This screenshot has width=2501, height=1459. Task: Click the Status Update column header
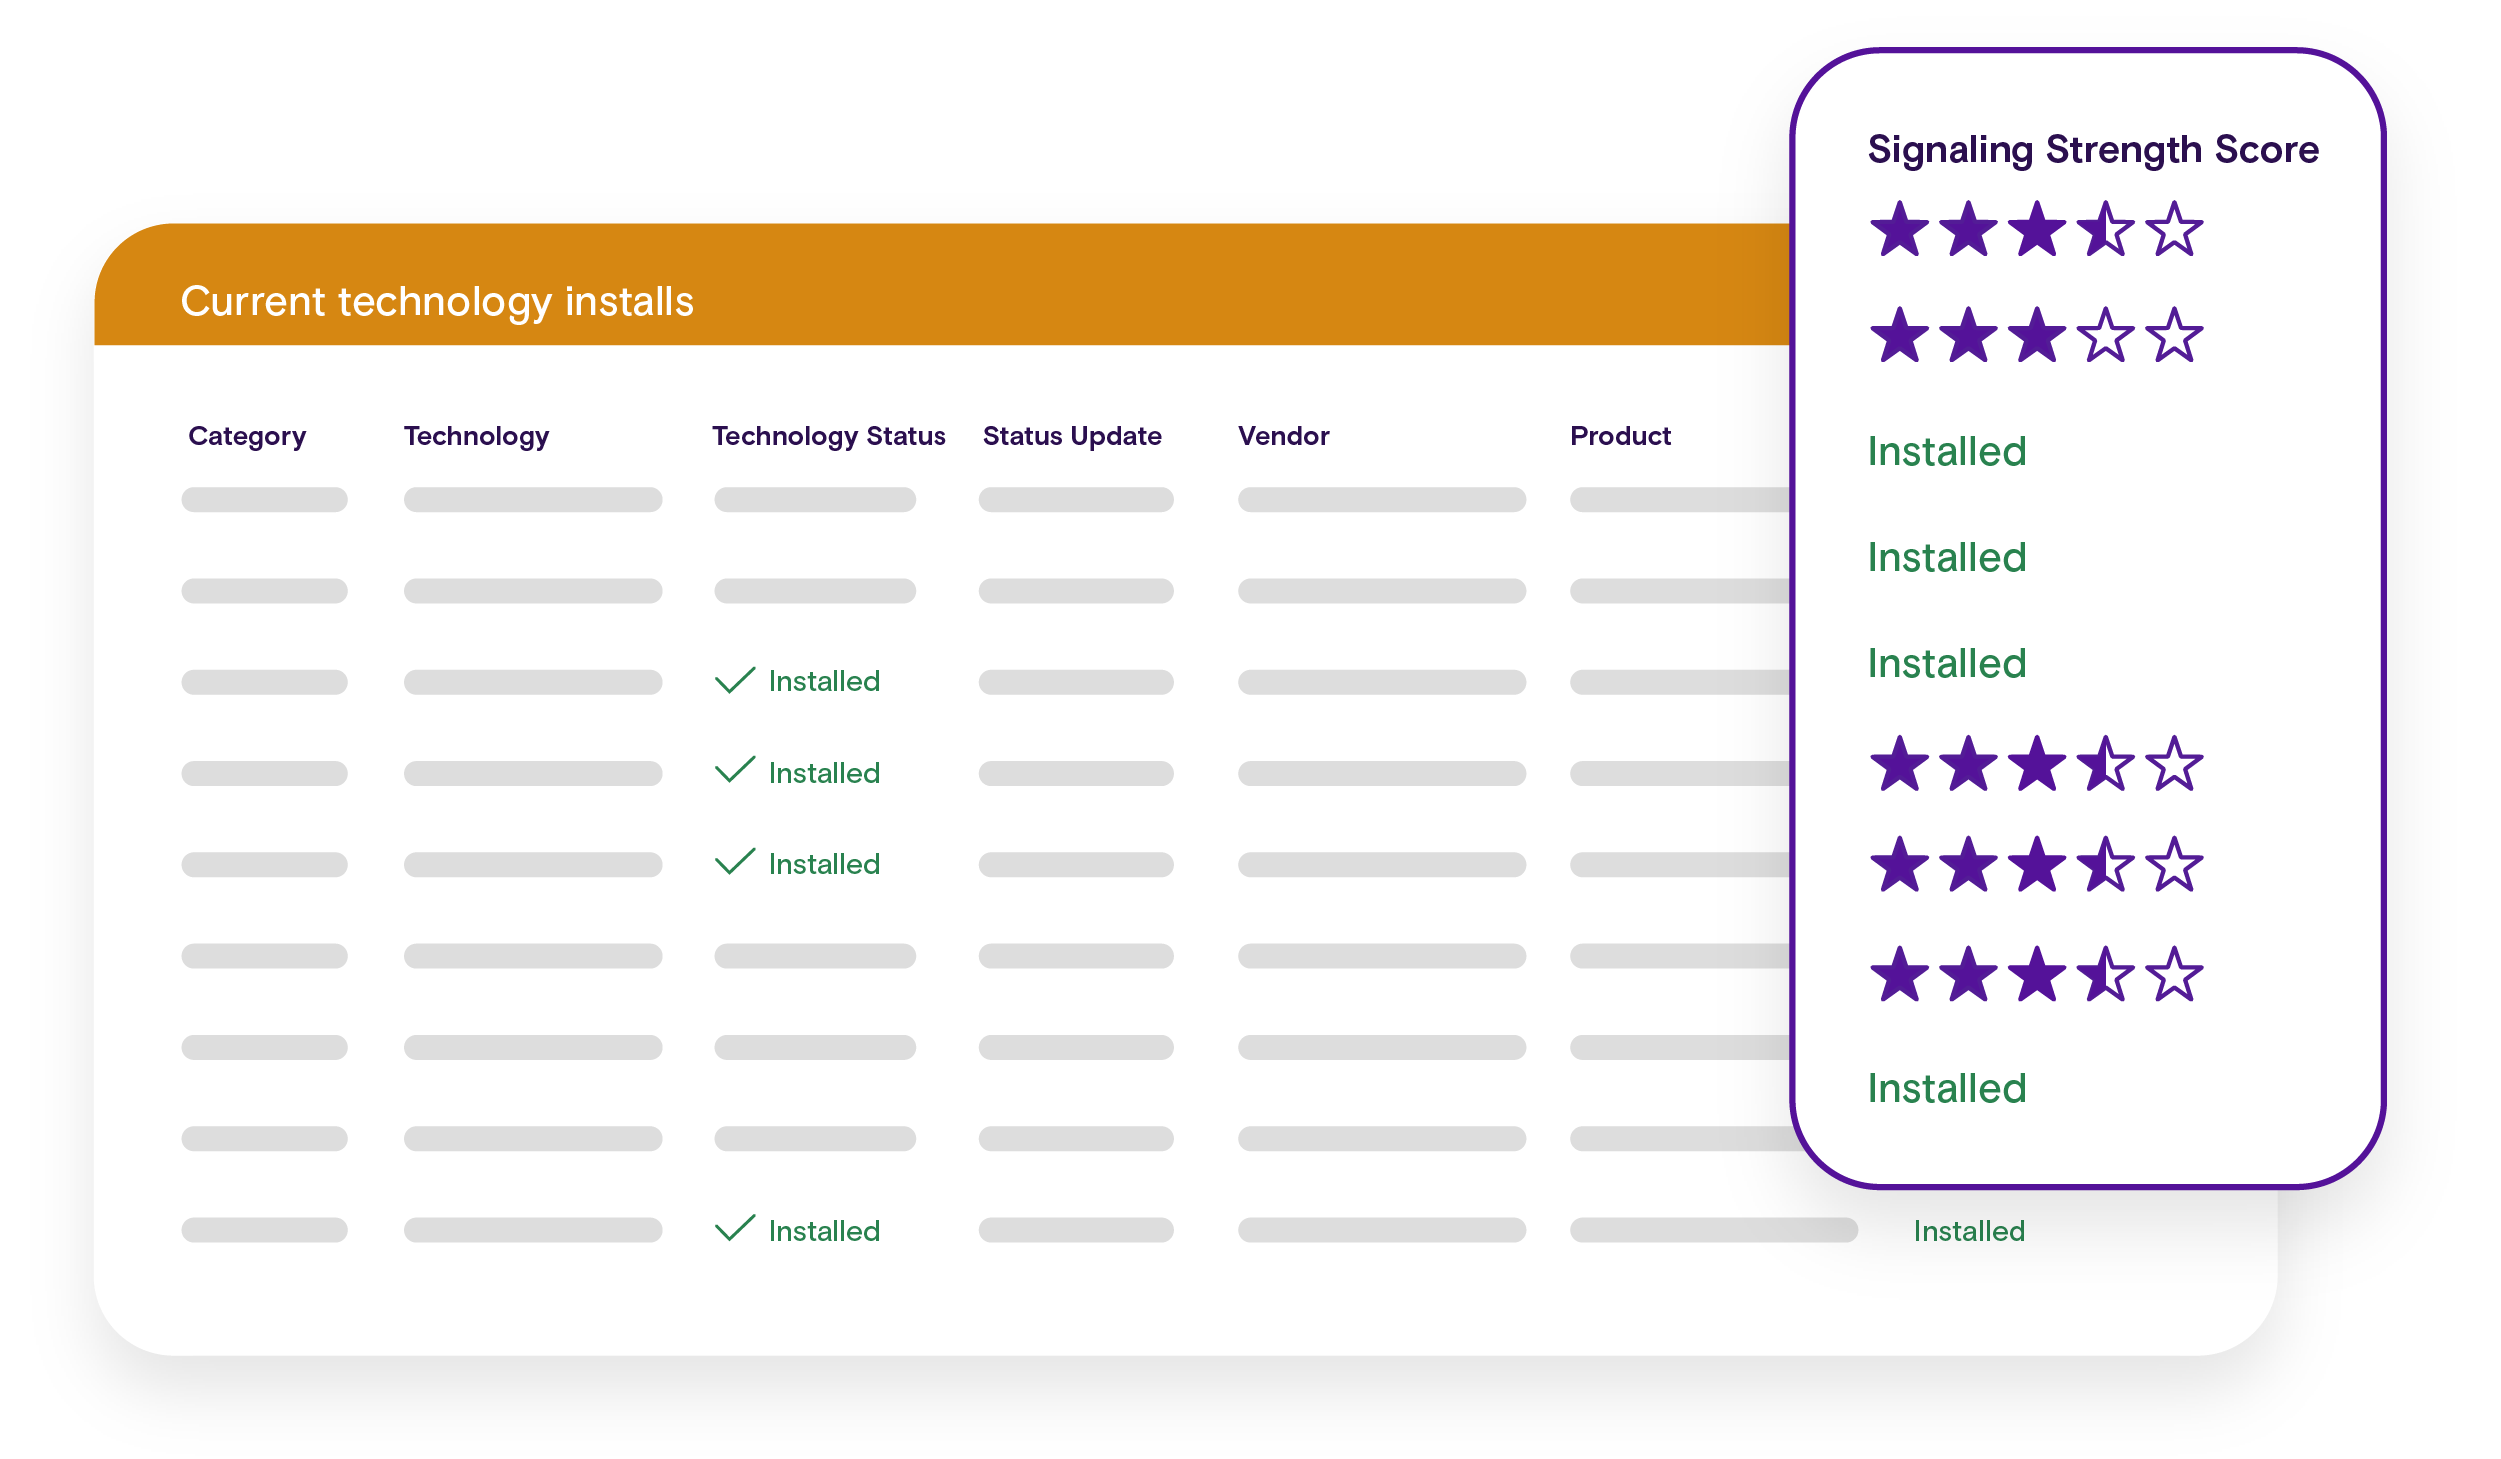click(x=1072, y=437)
